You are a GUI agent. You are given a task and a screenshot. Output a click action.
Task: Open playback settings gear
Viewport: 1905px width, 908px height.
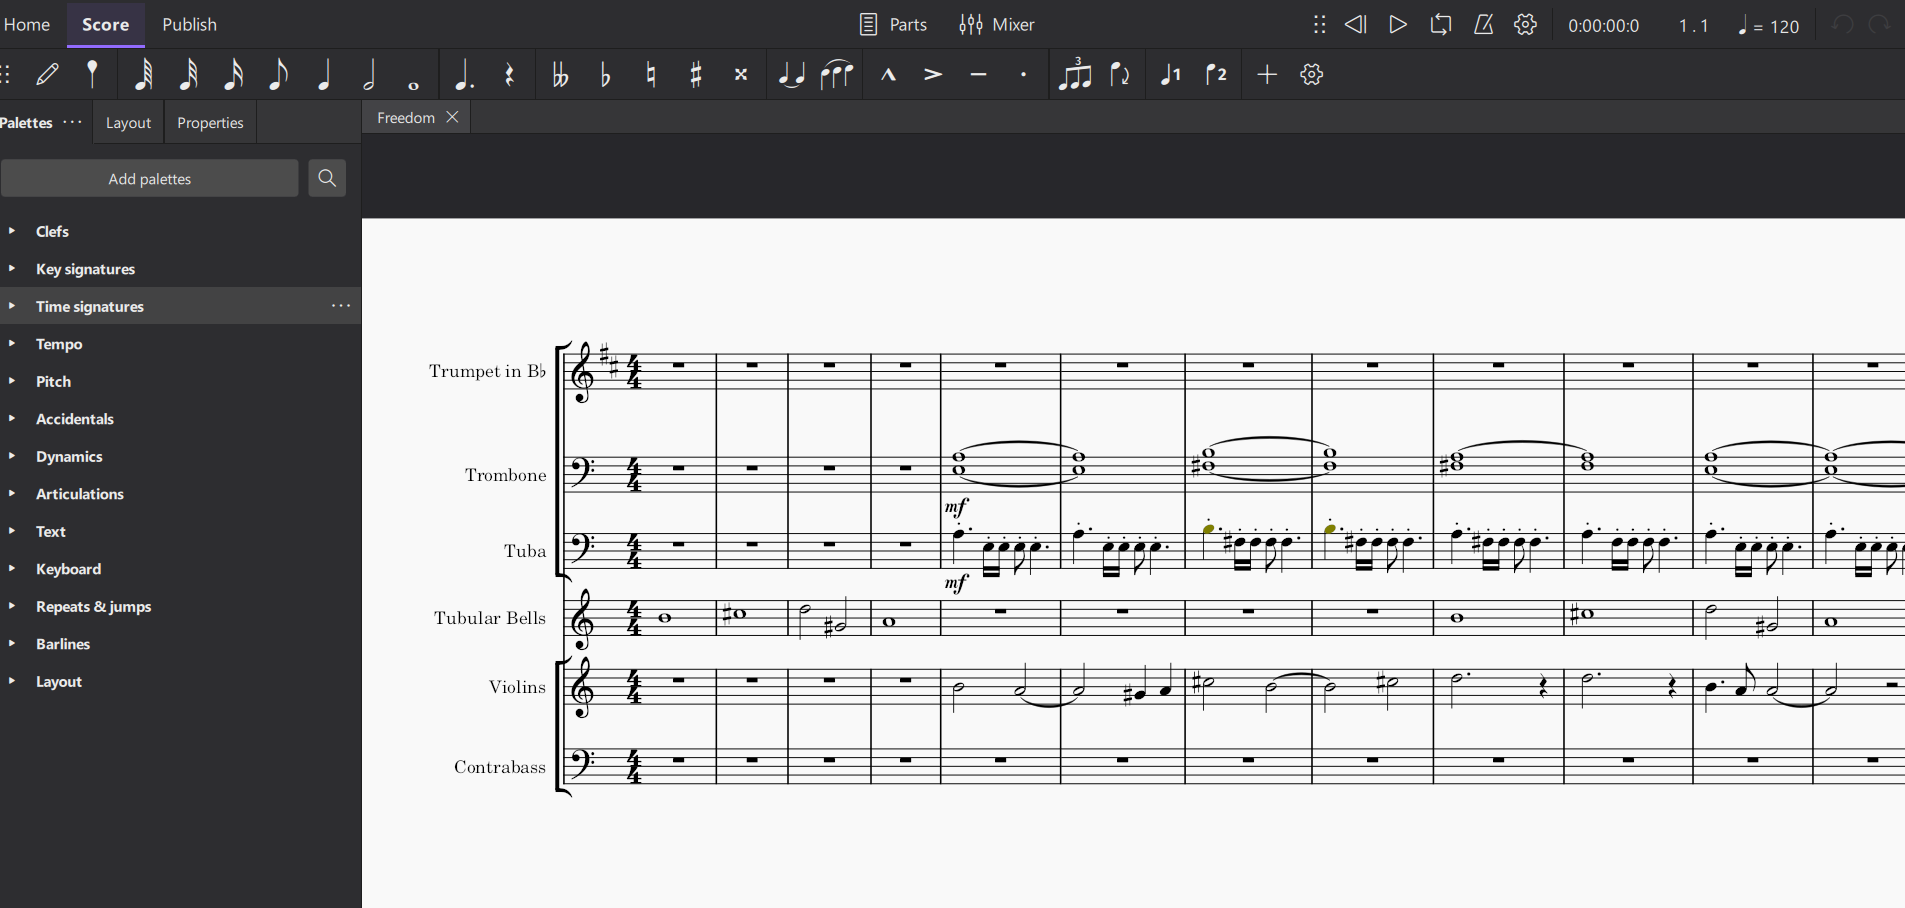point(1526,24)
